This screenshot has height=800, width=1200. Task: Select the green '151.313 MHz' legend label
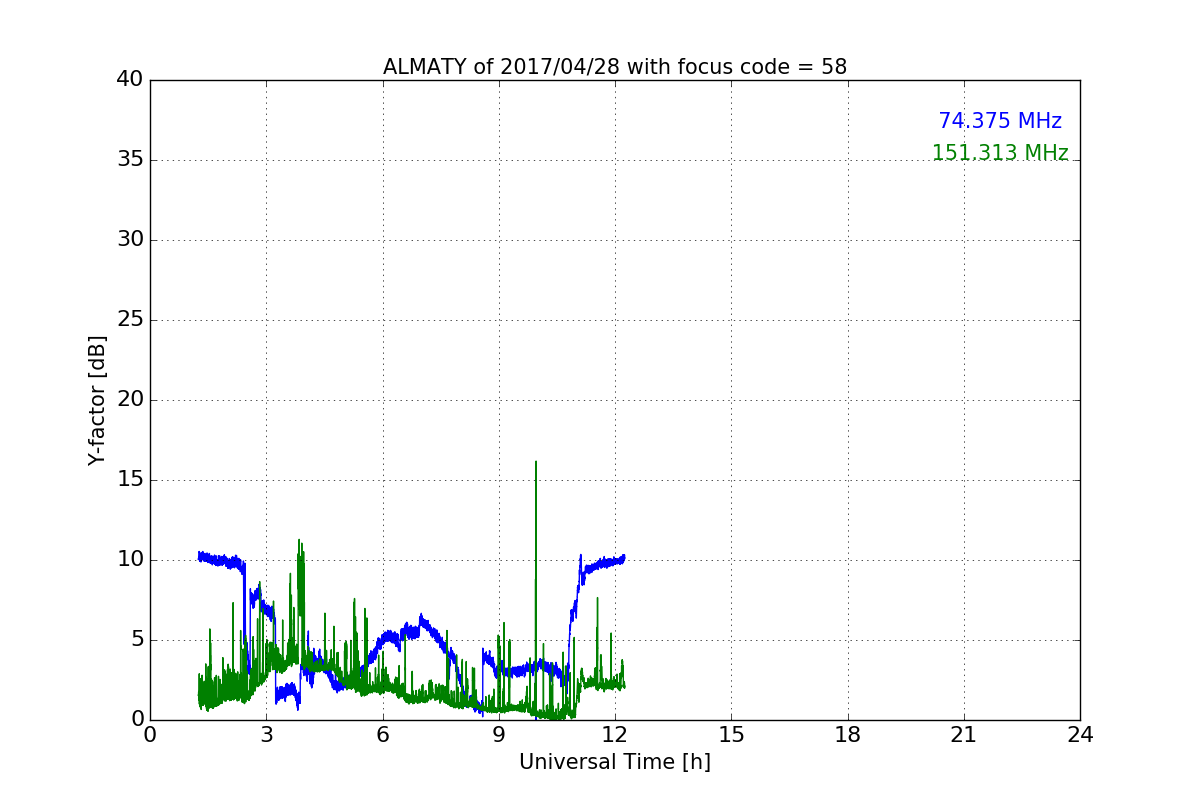pyautogui.click(x=1000, y=153)
